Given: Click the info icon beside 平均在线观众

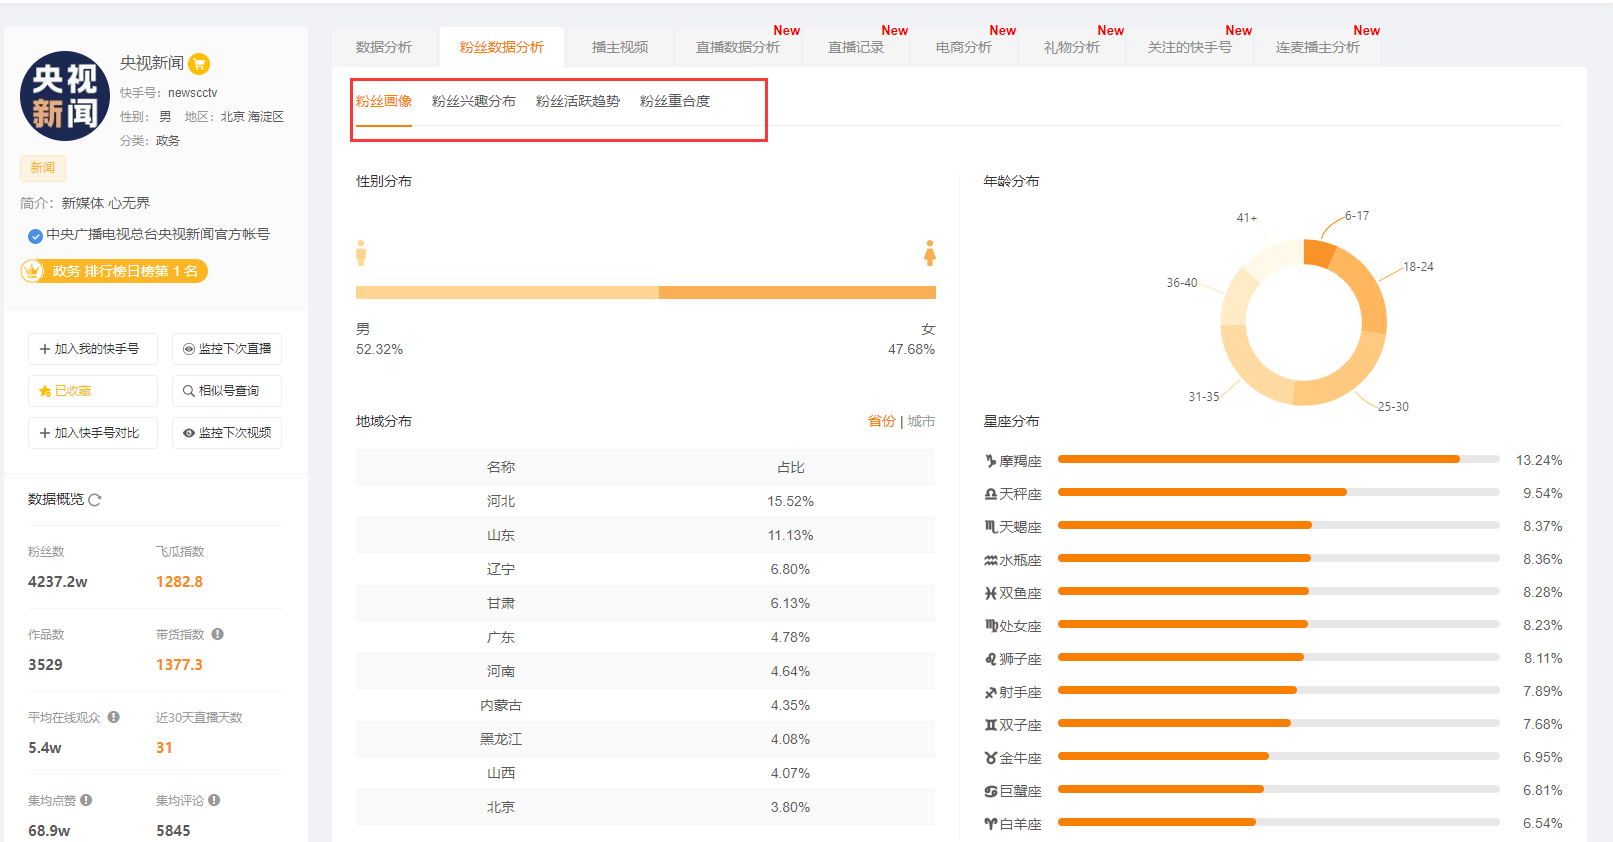Looking at the screenshot, I should coord(114,717).
